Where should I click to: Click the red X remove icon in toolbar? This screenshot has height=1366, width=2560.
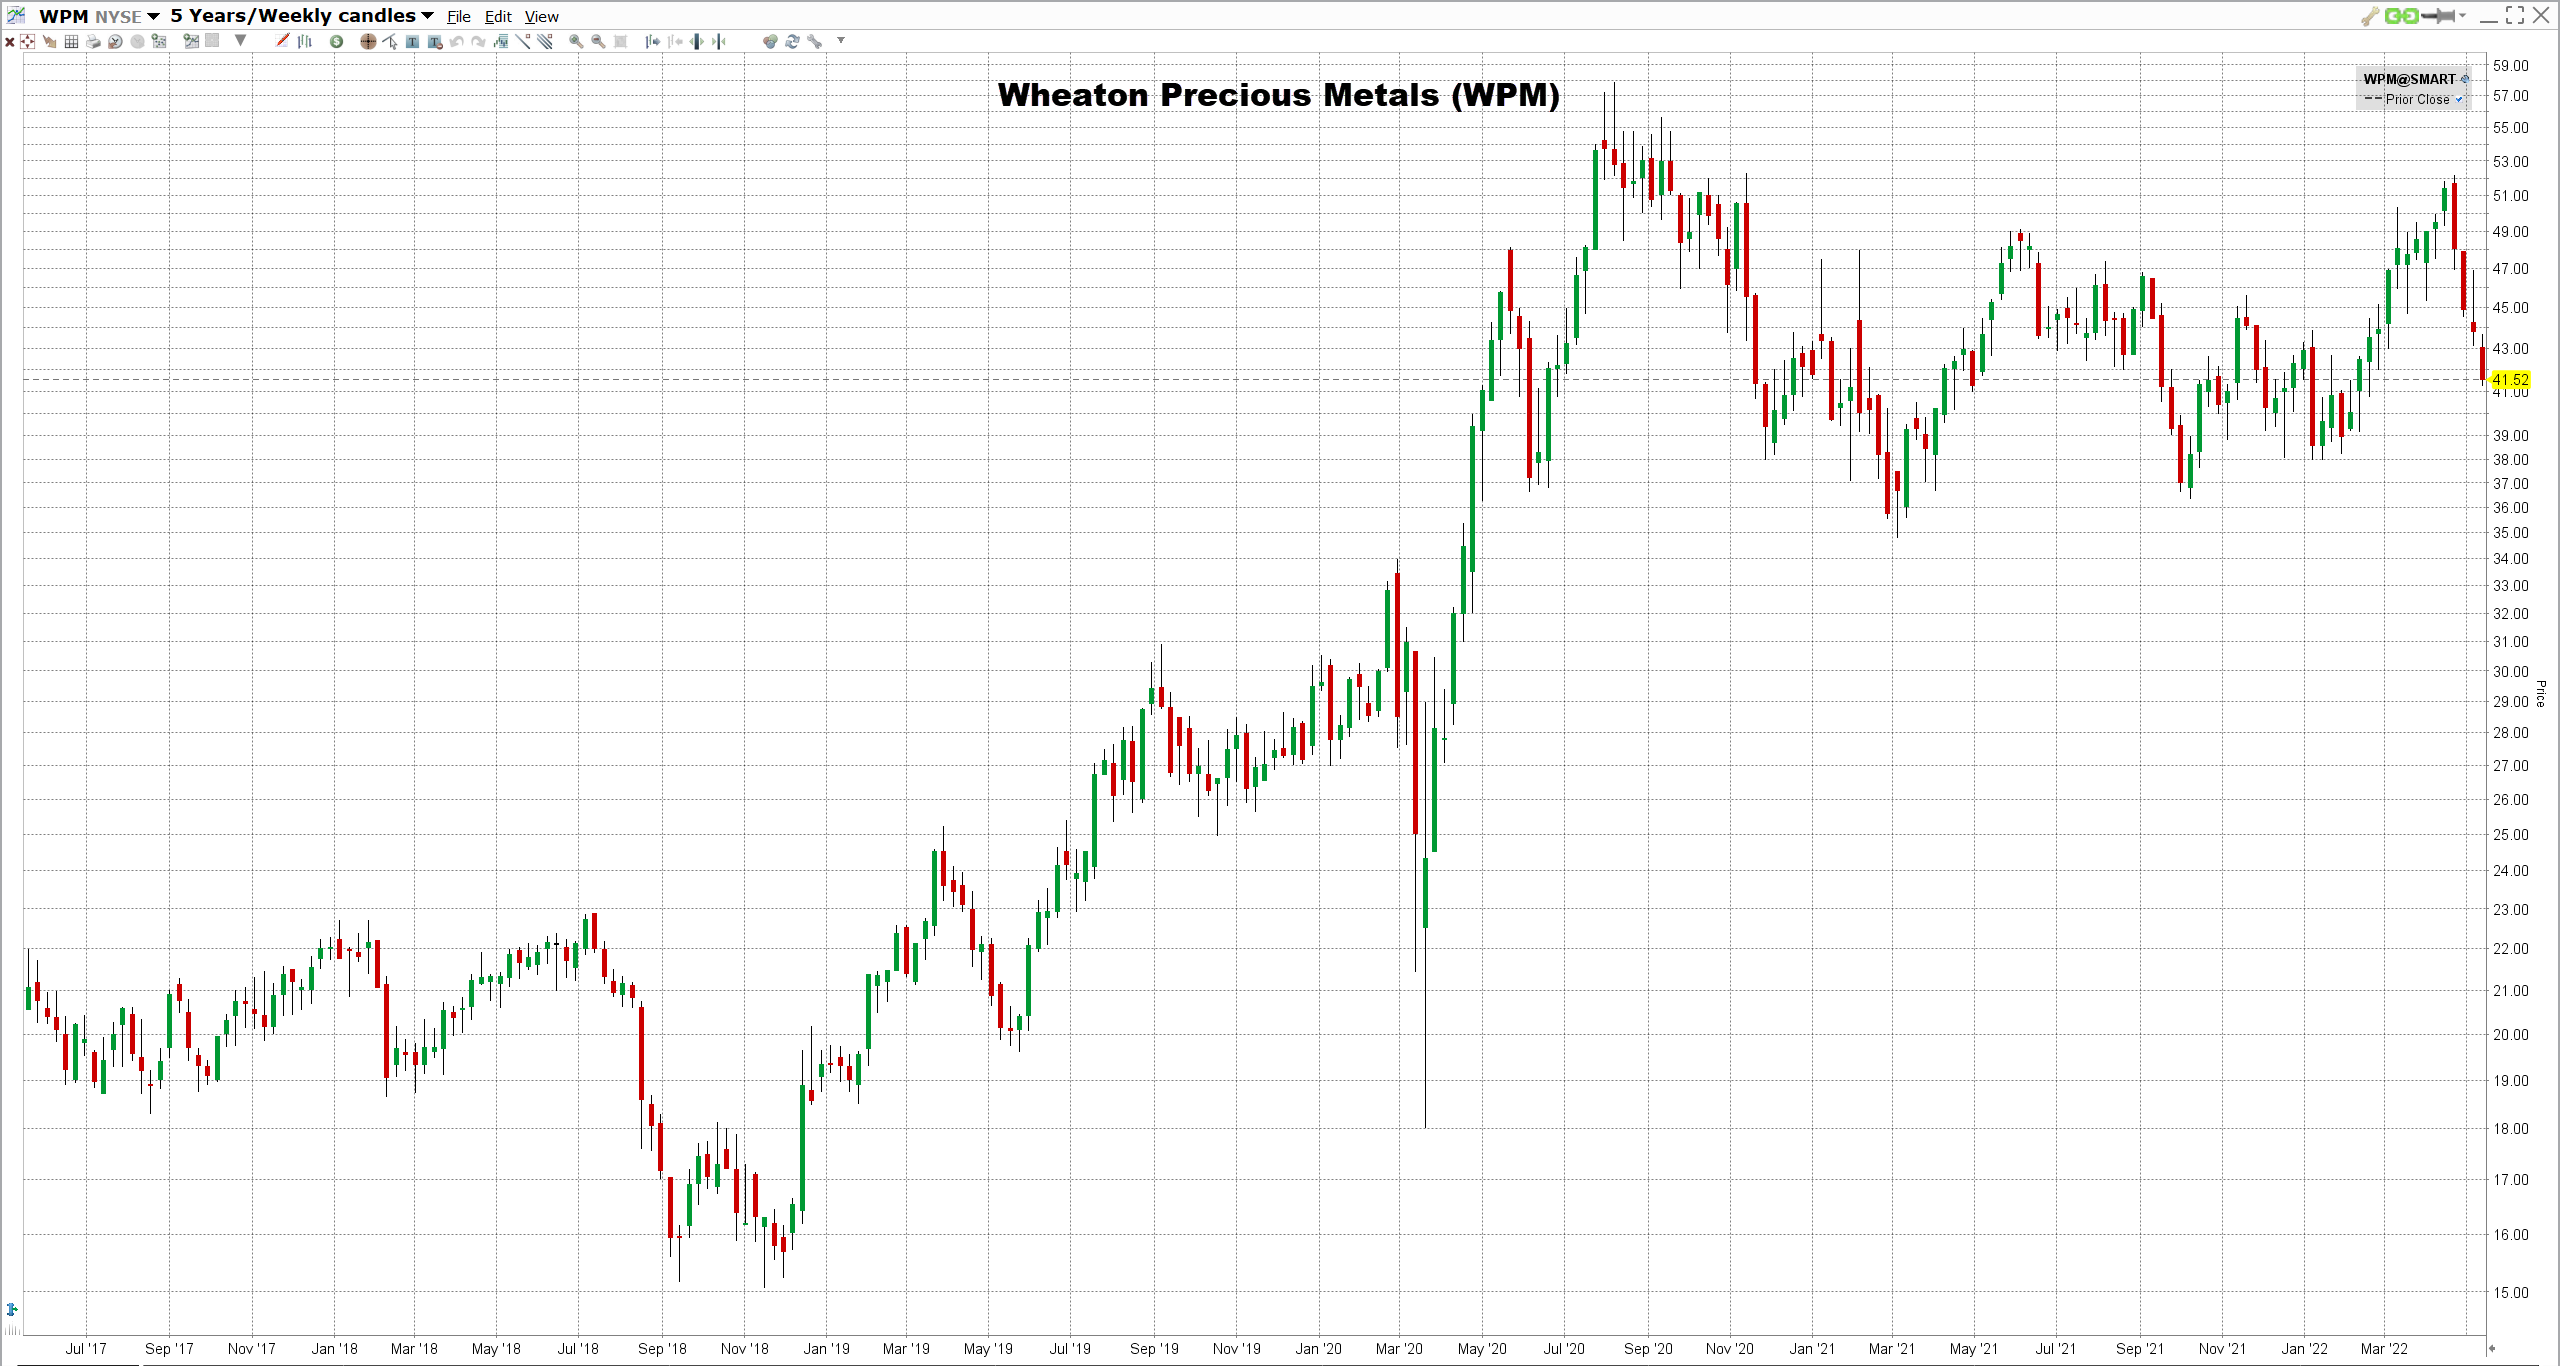coord(10,42)
